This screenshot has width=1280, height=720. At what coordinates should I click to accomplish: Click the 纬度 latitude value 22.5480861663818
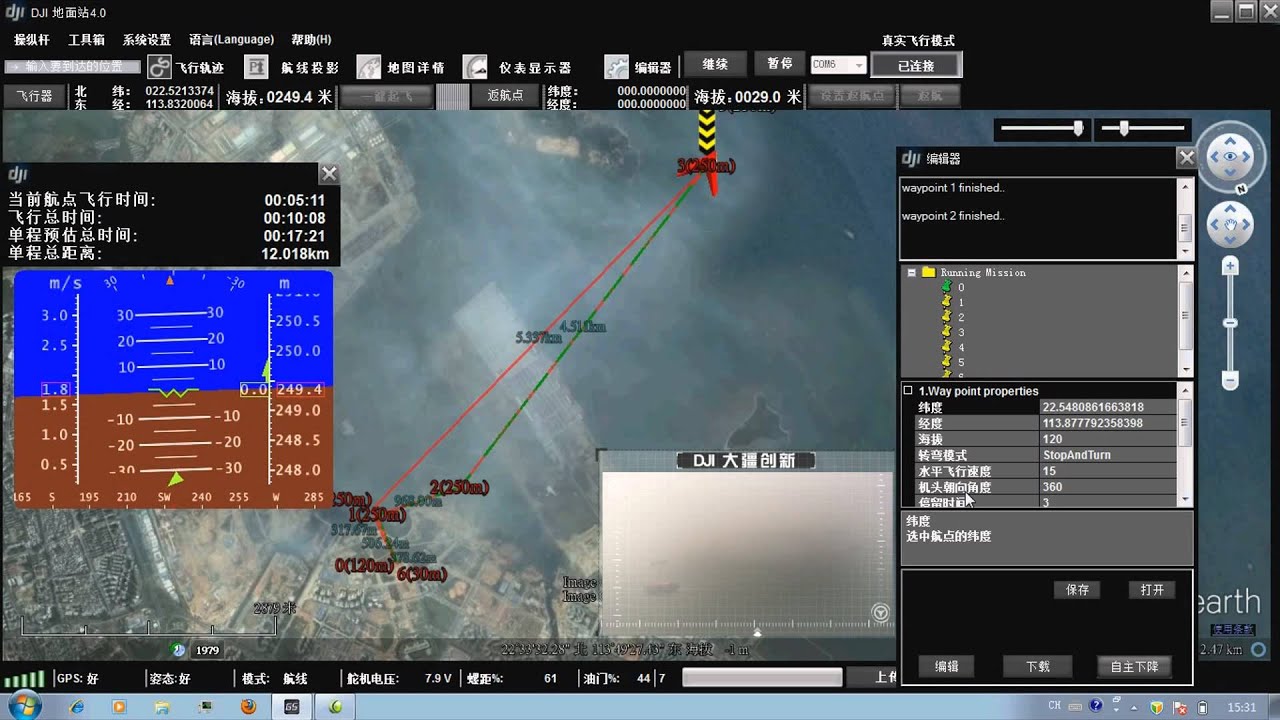[1108, 407]
